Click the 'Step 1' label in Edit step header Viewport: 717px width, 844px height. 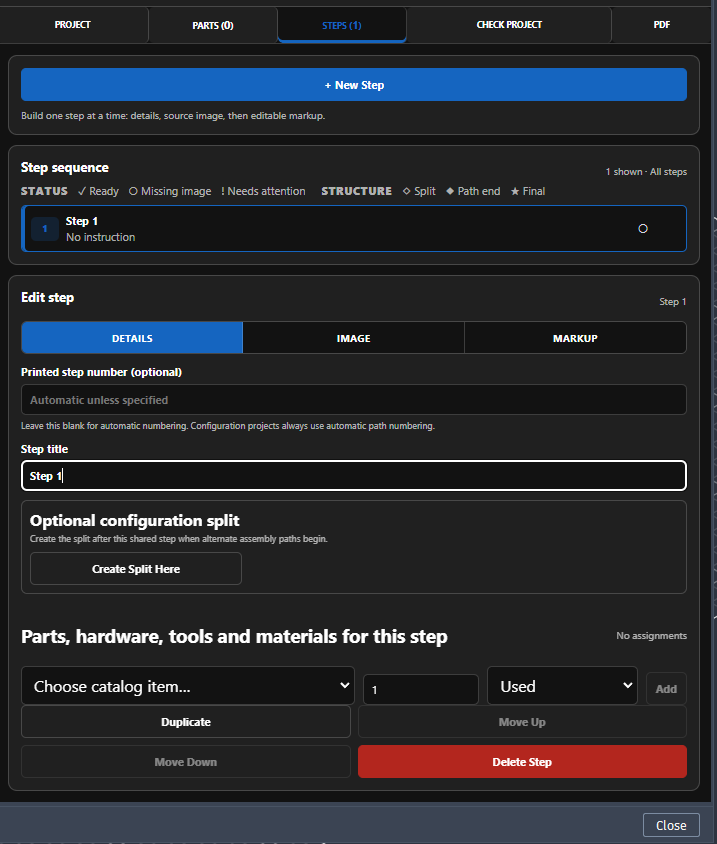673,301
